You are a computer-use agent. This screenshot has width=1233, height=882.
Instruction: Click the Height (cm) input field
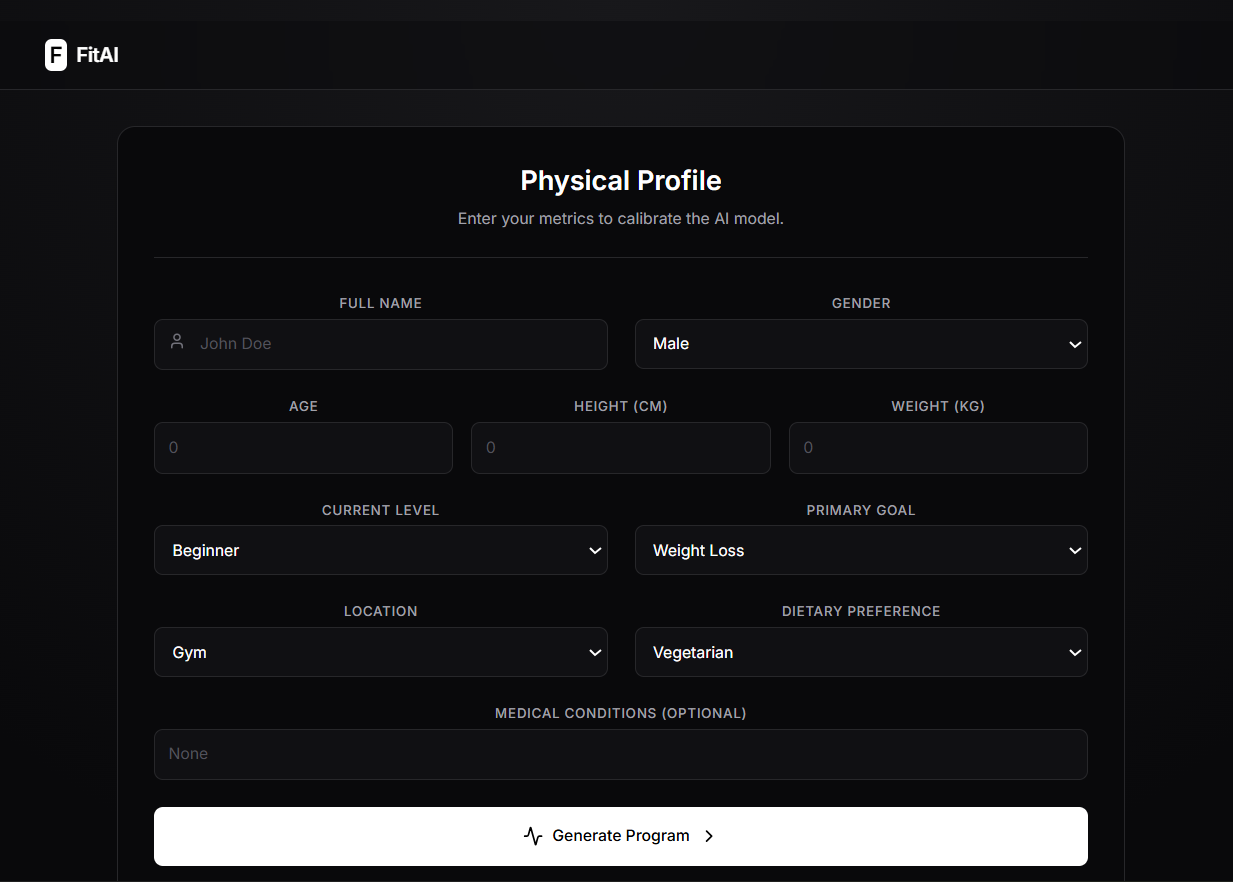click(620, 447)
